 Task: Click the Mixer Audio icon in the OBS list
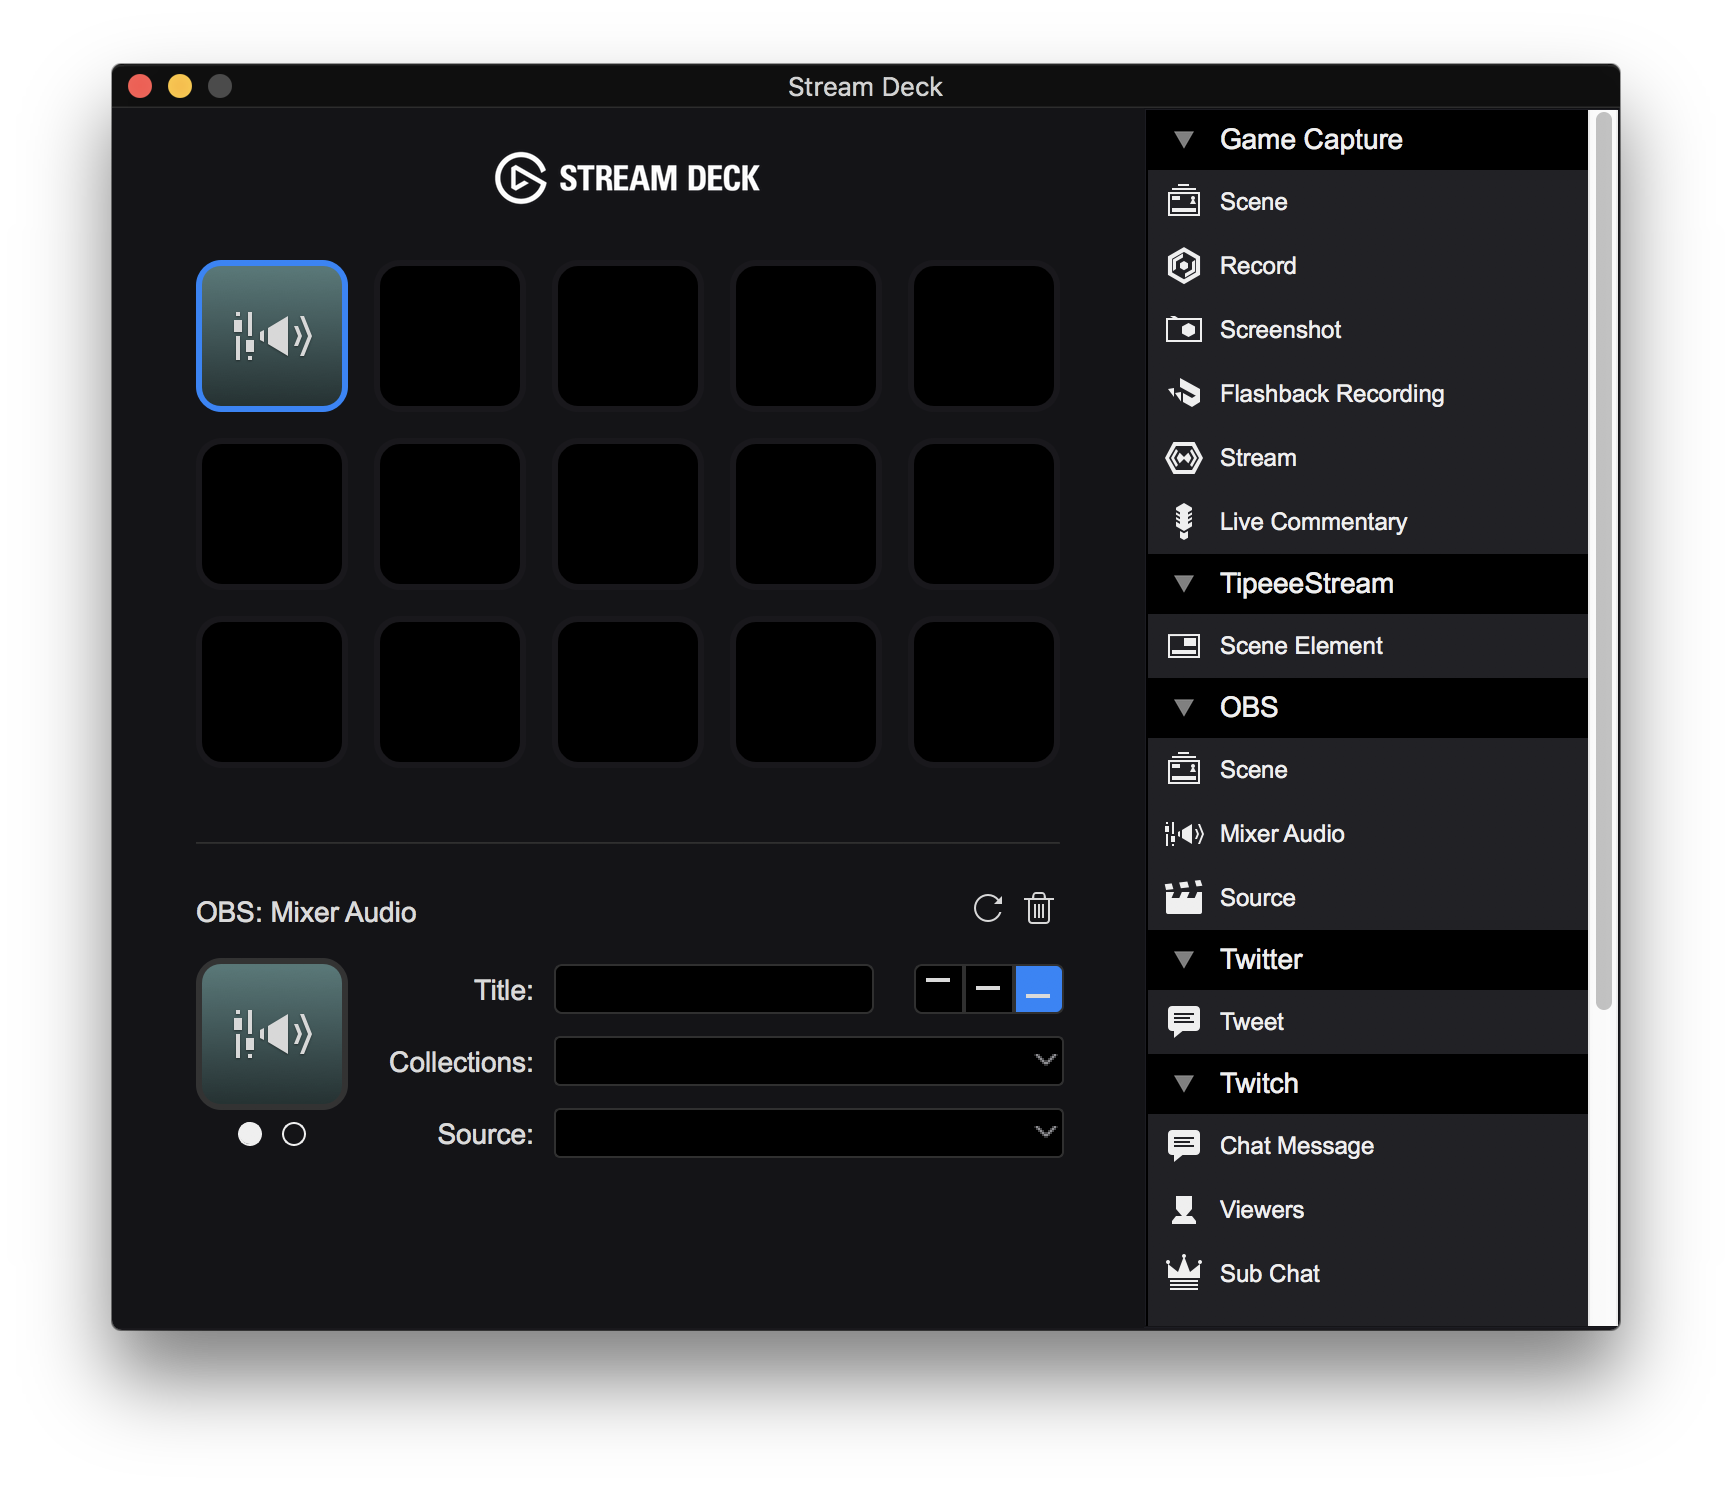[1184, 833]
